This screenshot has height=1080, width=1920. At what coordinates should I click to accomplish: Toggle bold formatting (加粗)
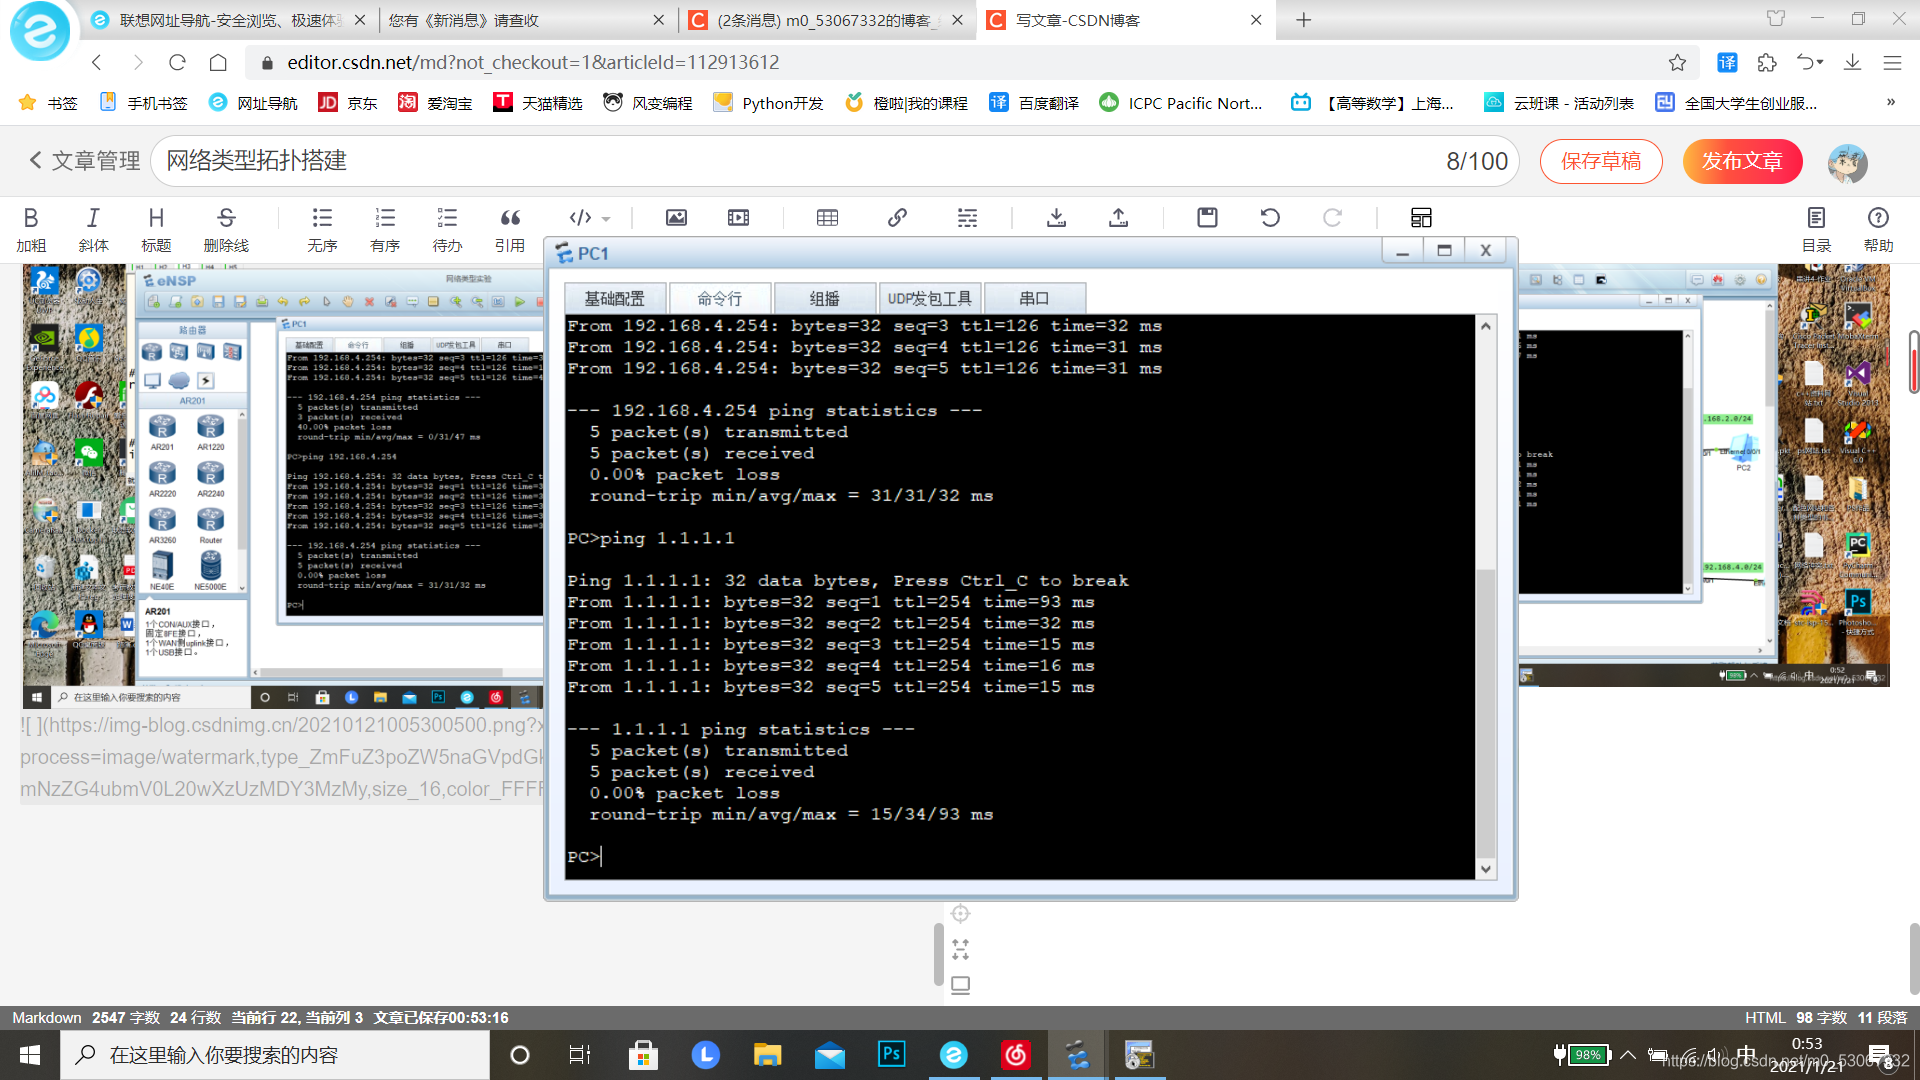click(x=31, y=229)
